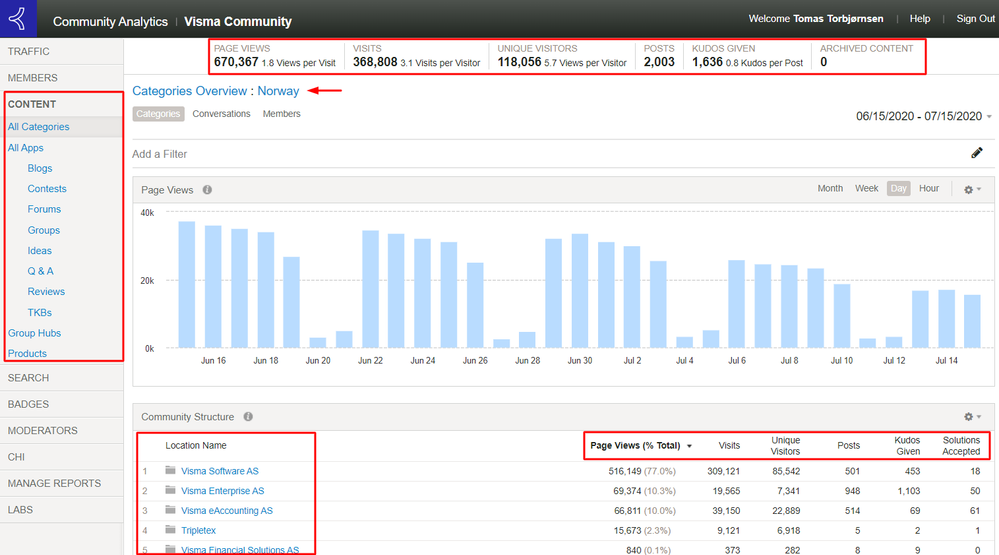Open the Community Structure gear settings

tap(972, 417)
